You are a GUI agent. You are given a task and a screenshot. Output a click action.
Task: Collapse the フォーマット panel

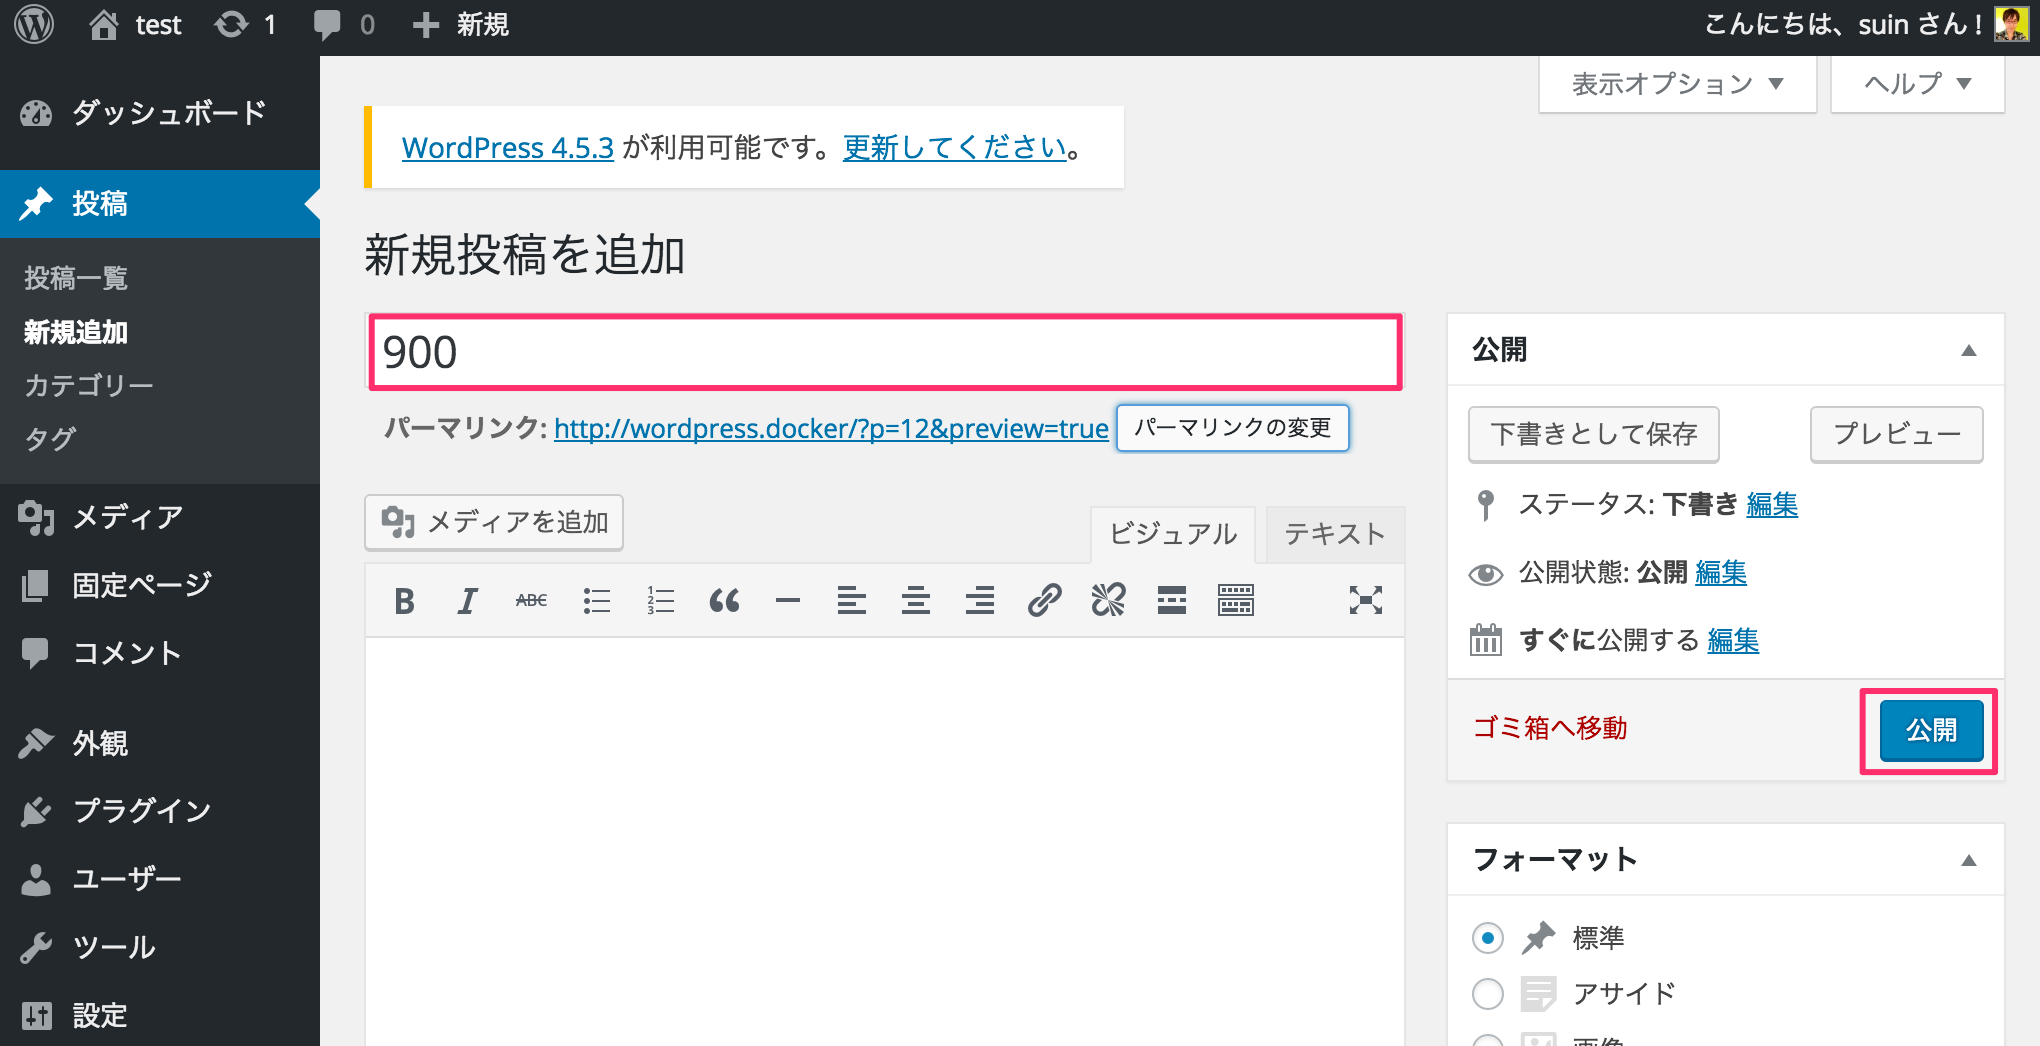point(1968,860)
